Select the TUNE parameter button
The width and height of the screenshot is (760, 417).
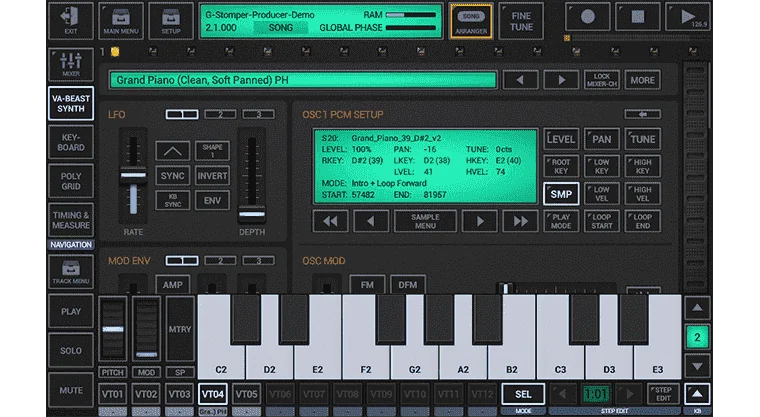(643, 139)
